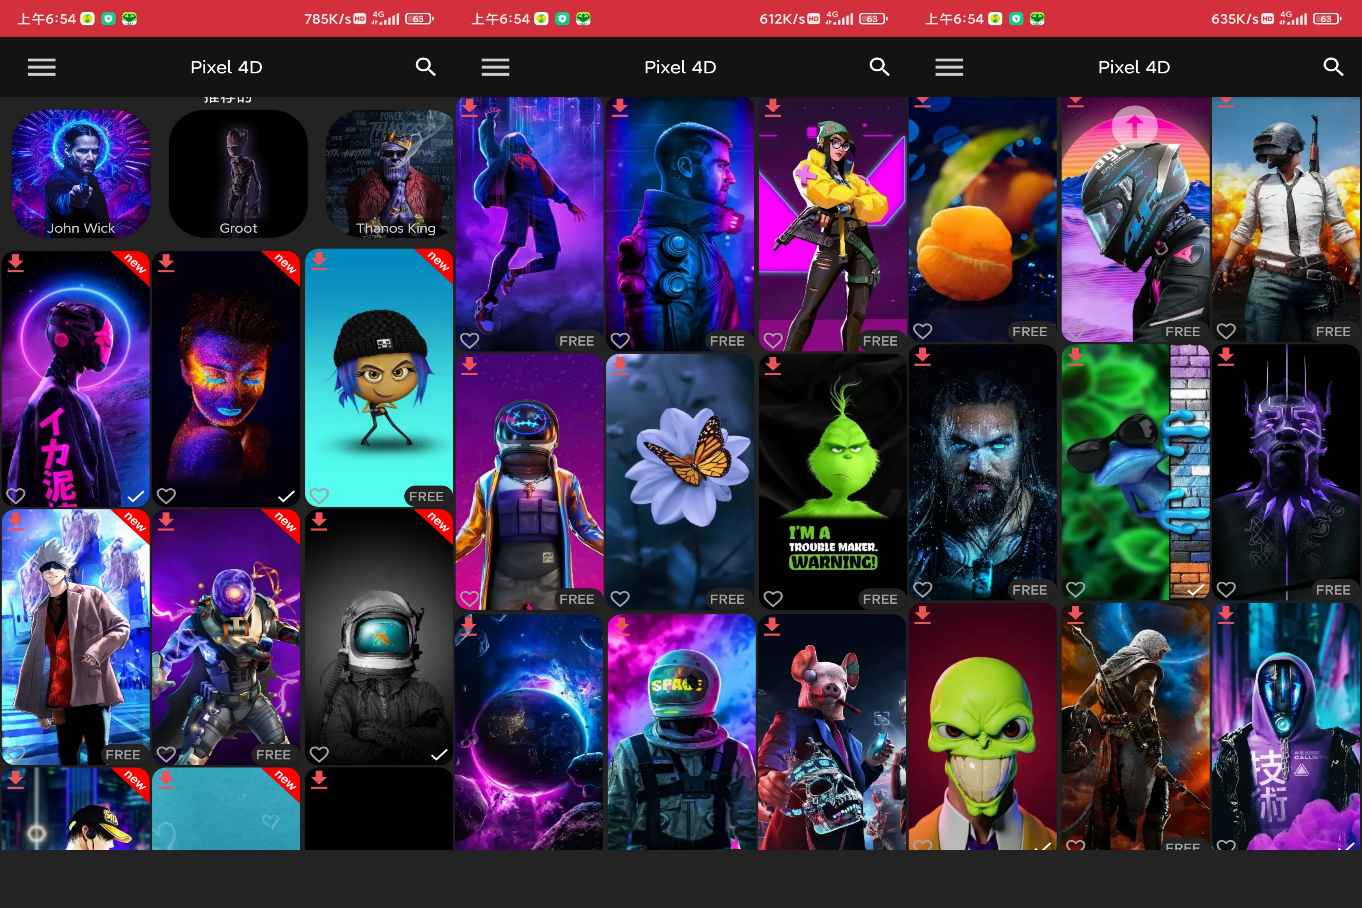Like the yellow-jacket girl wallpaper via heart icon
1362x908 pixels.
pos(773,341)
